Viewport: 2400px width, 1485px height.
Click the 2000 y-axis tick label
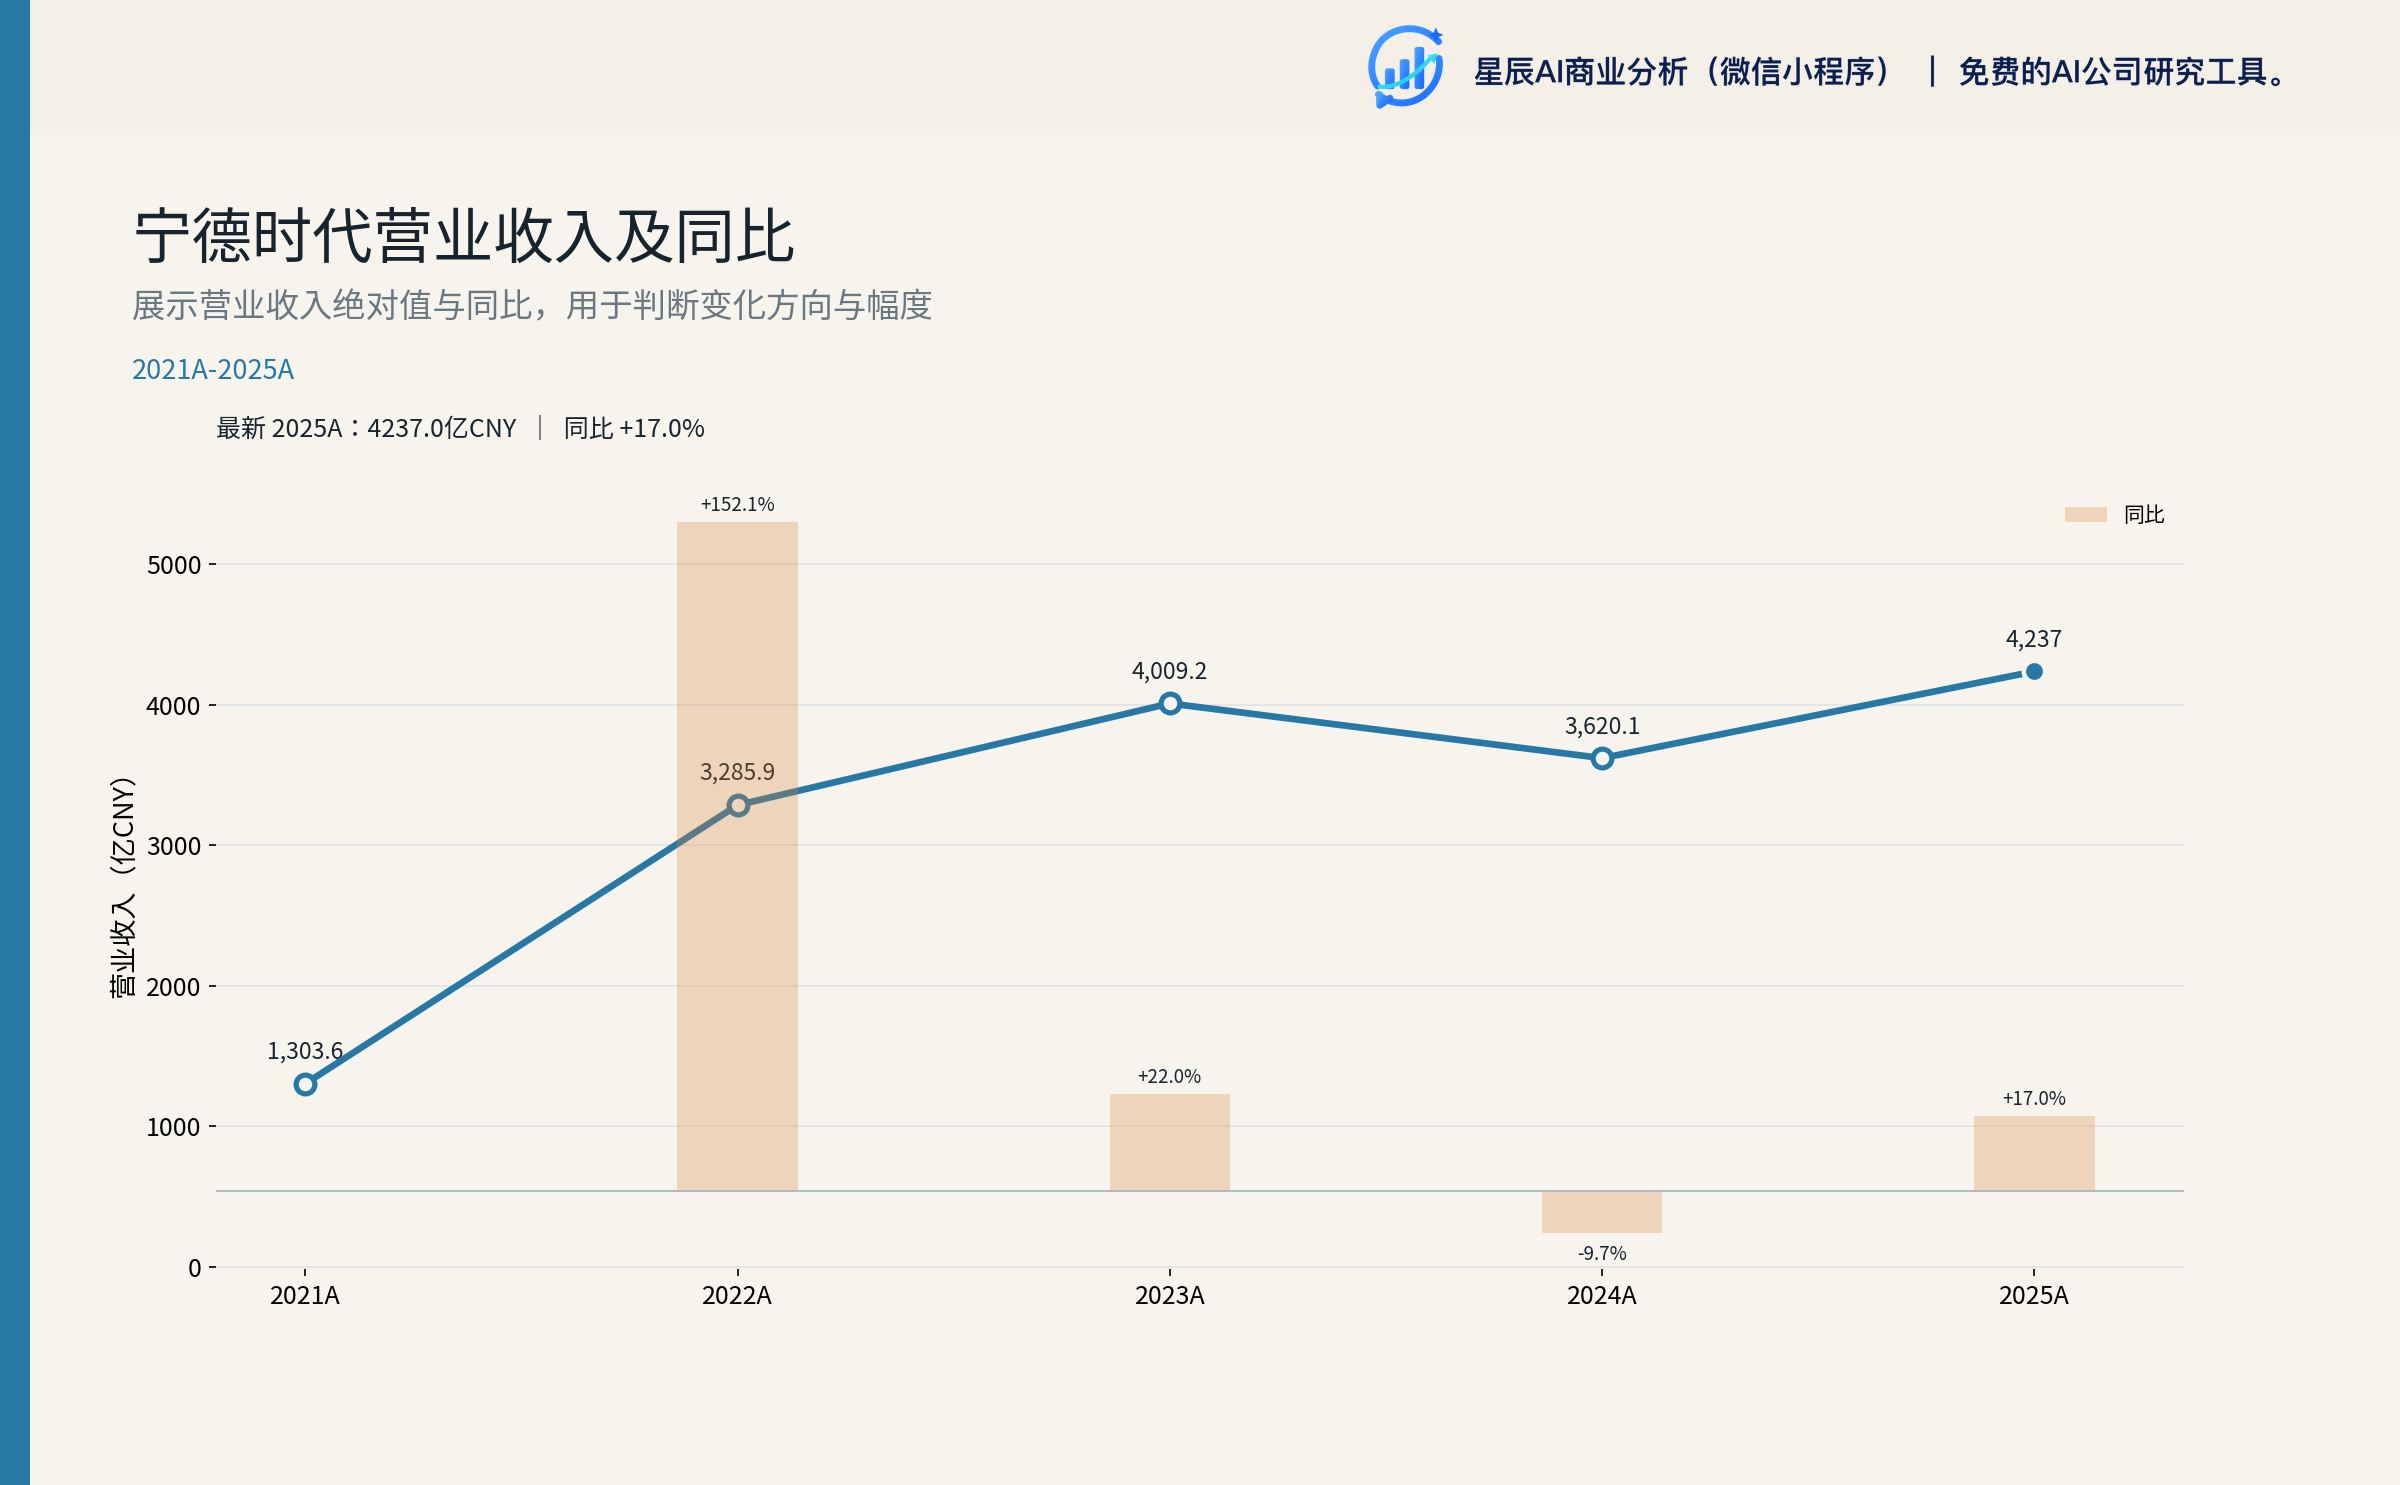pos(174,987)
